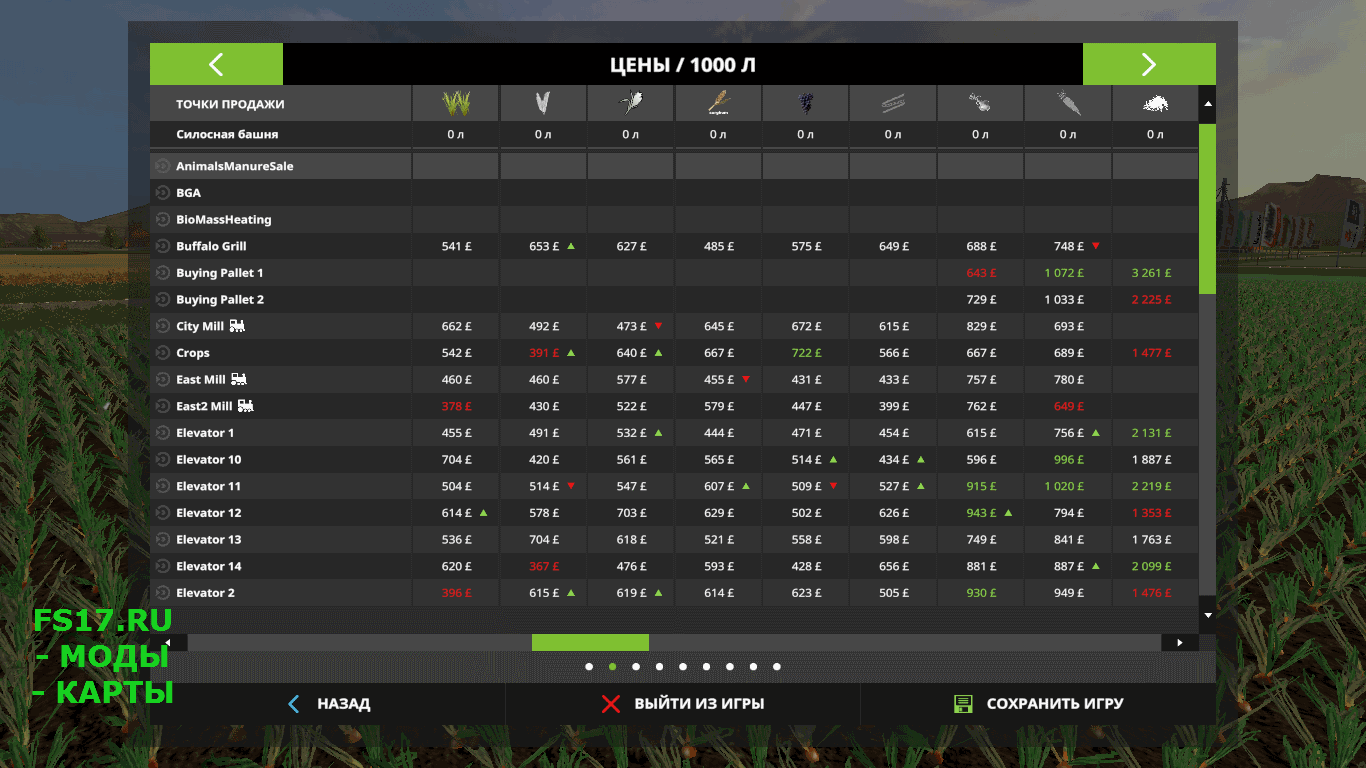The image size is (1366, 768).
Task: Select the fifth pagination dot
Action: pyautogui.click(x=683, y=667)
